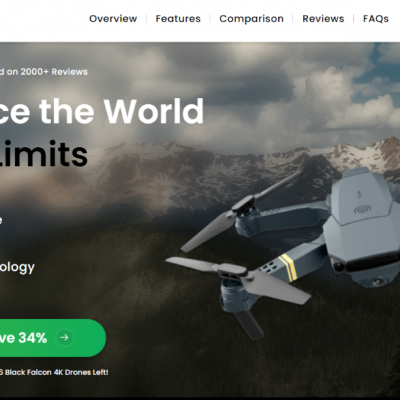400x400 pixels.
Task: Click the swirl logo on drone top
Action: pyautogui.click(x=362, y=210)
